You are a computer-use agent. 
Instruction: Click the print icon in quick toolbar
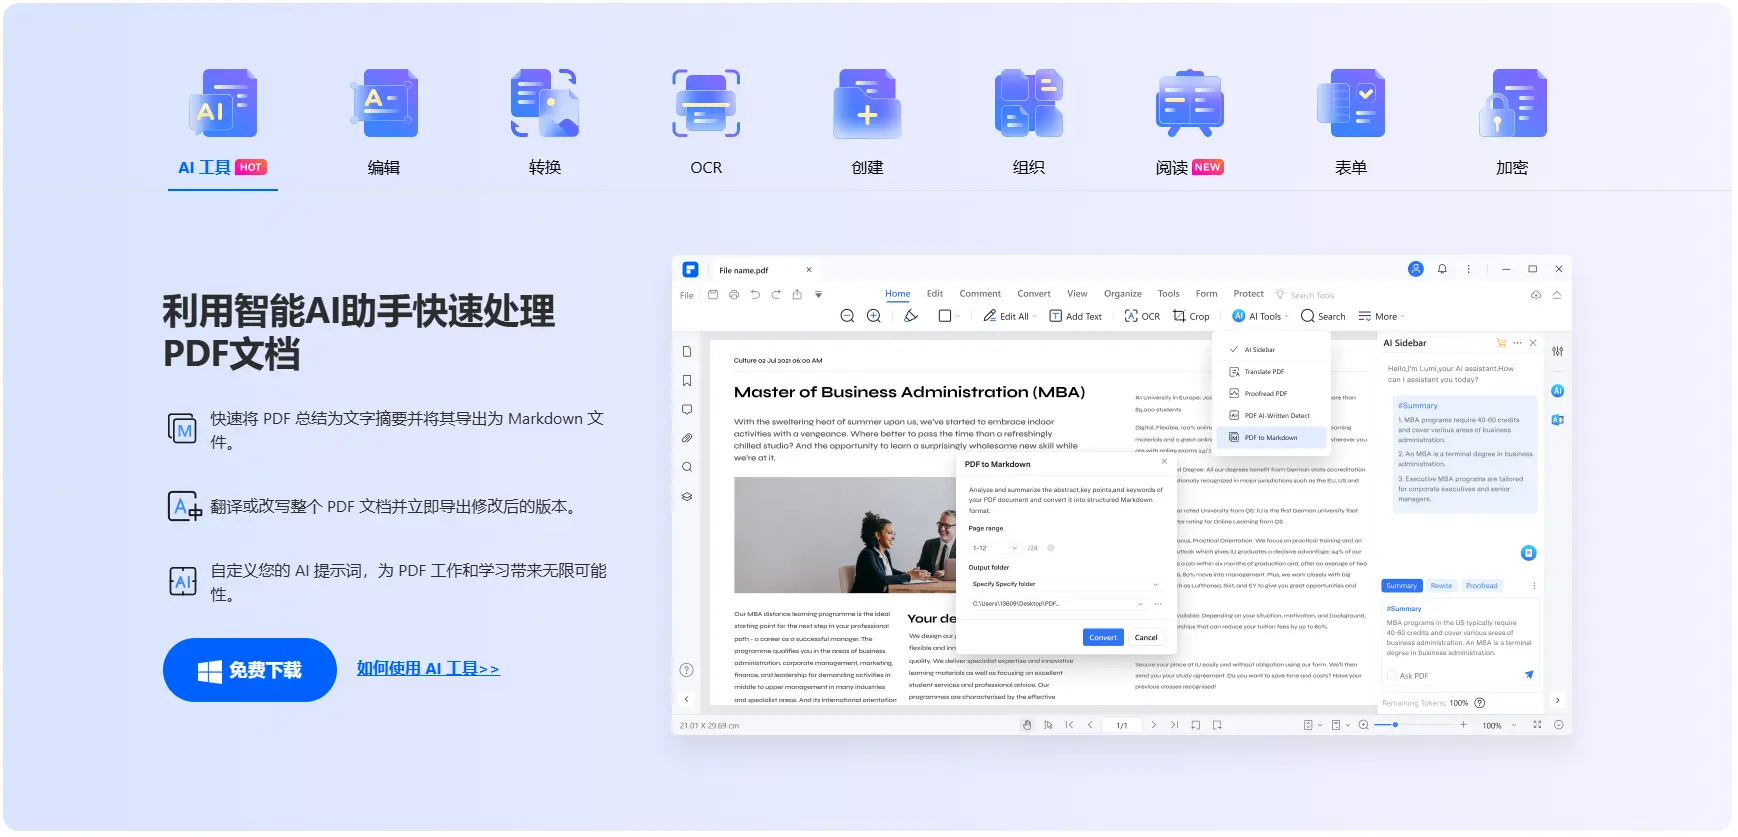tap(734, 295)
